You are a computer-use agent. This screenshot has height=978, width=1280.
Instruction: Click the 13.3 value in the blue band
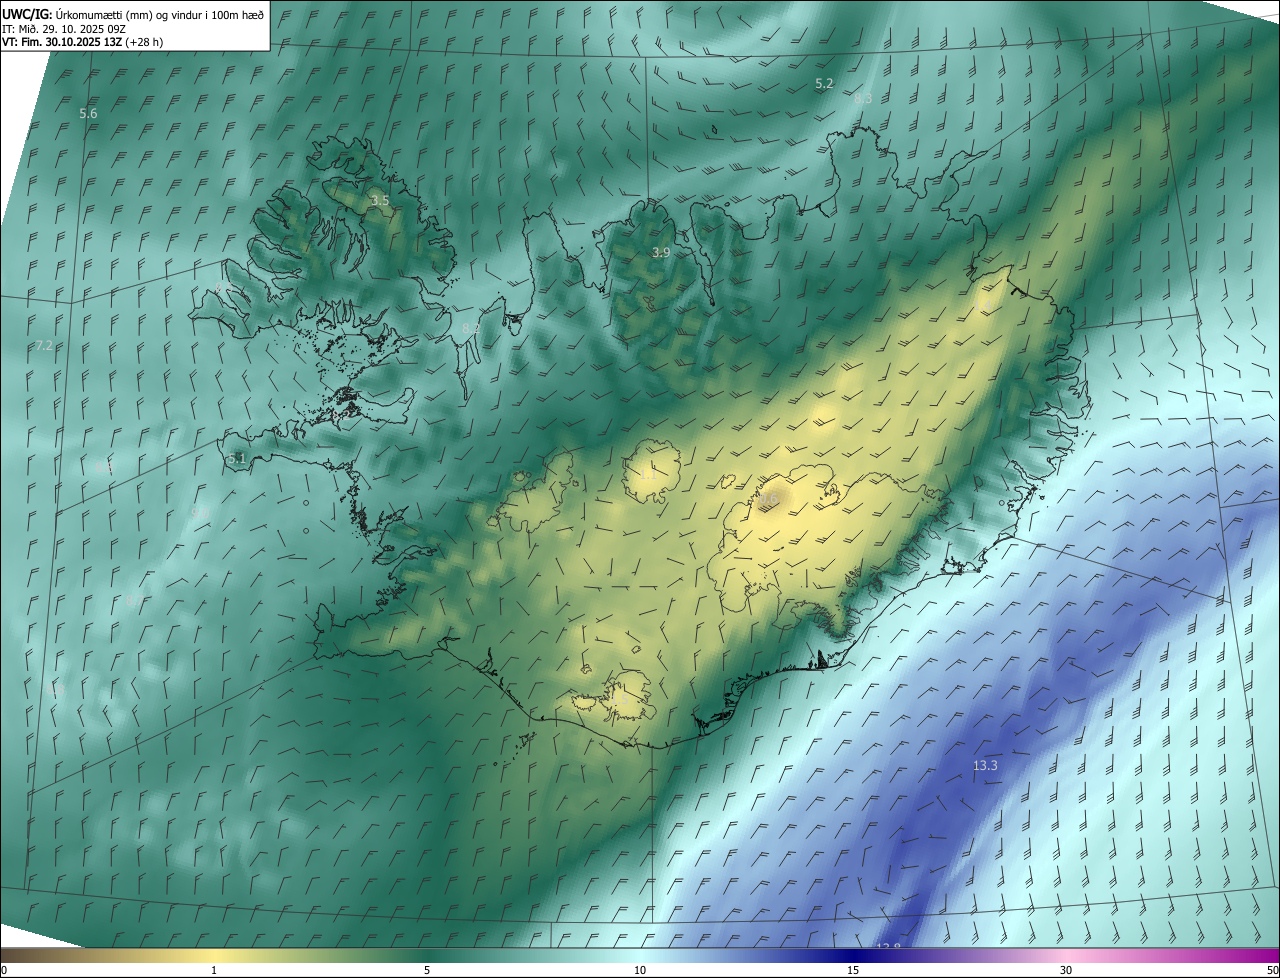click(985, 766)
